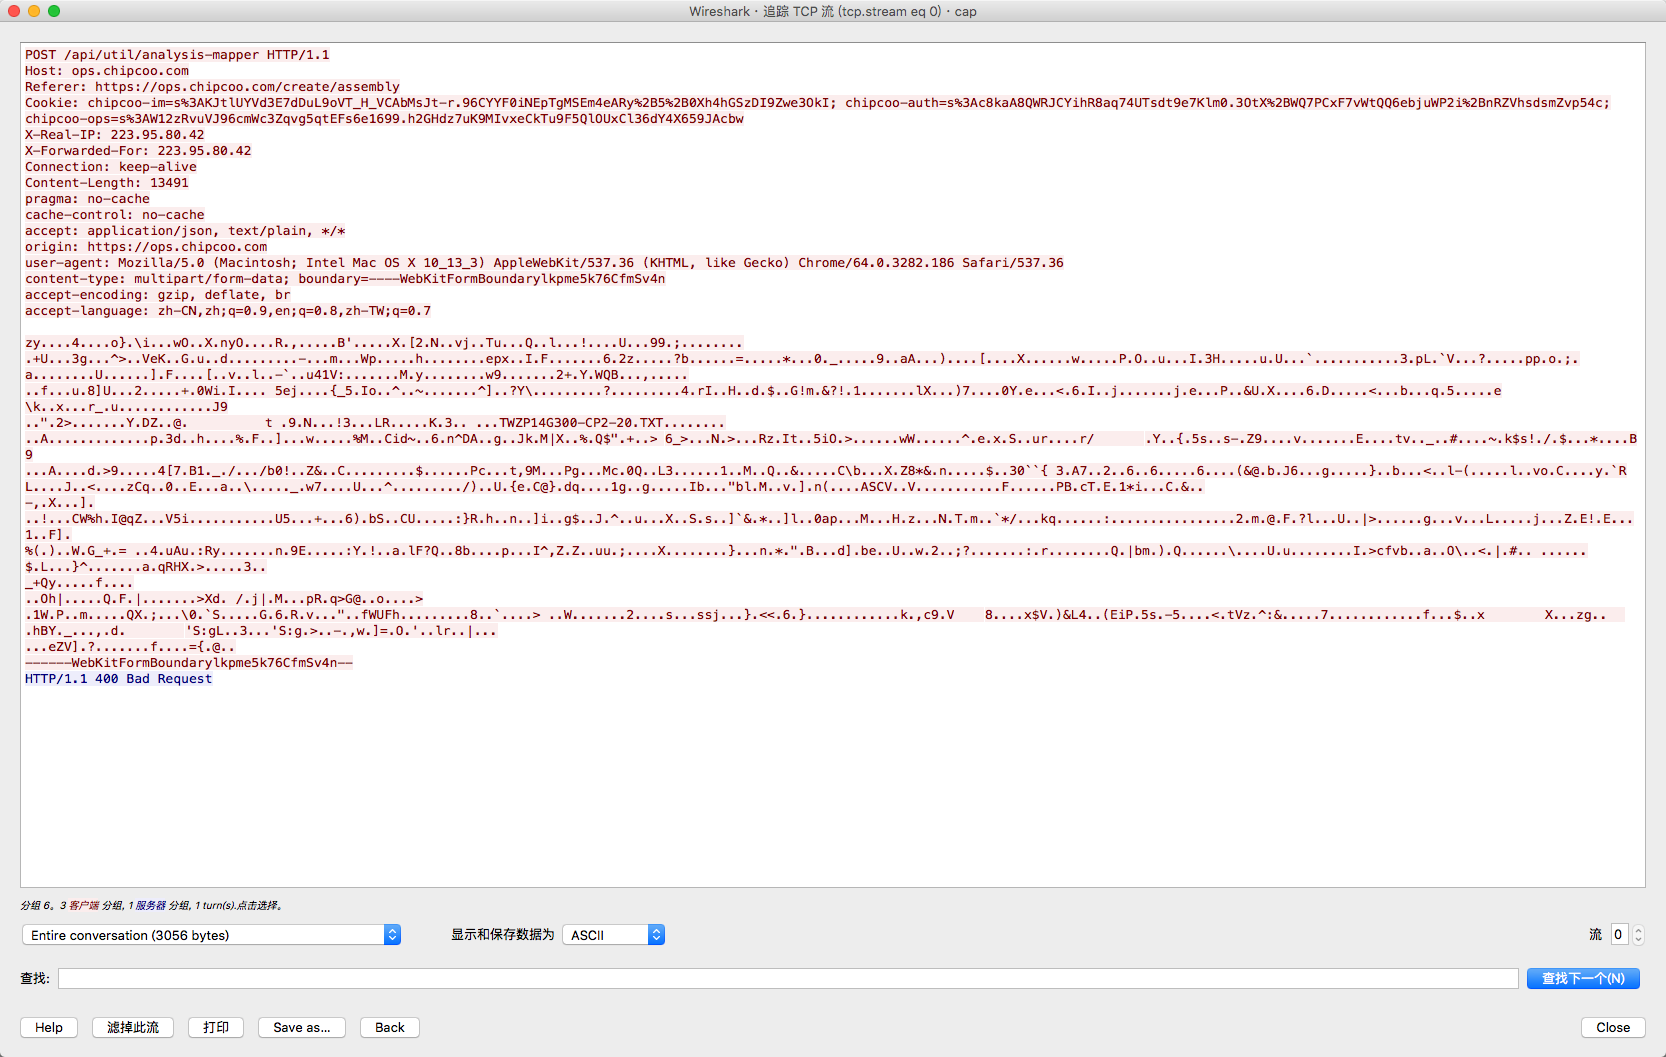Viewport: 1666px width, 1057px height.
Task: Click the POST /api/util/analysis-mapper request line
Action: click(177, 55)
